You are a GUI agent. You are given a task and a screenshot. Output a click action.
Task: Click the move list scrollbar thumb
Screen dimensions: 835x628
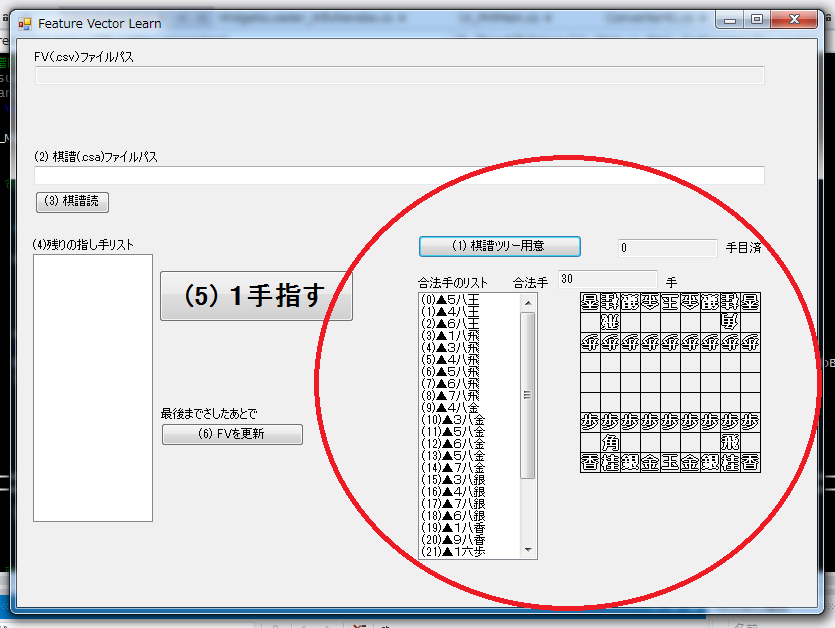click(528, 395)
